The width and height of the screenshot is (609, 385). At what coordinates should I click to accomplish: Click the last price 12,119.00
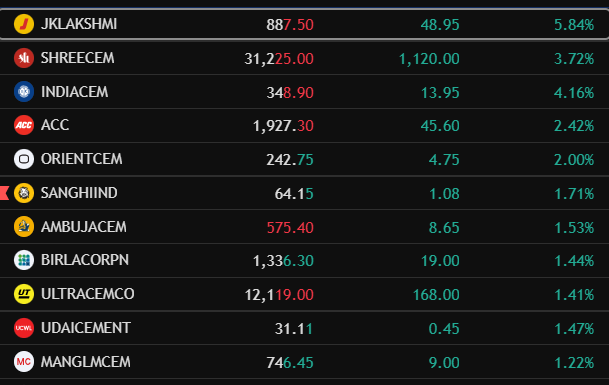pos(279,295)
